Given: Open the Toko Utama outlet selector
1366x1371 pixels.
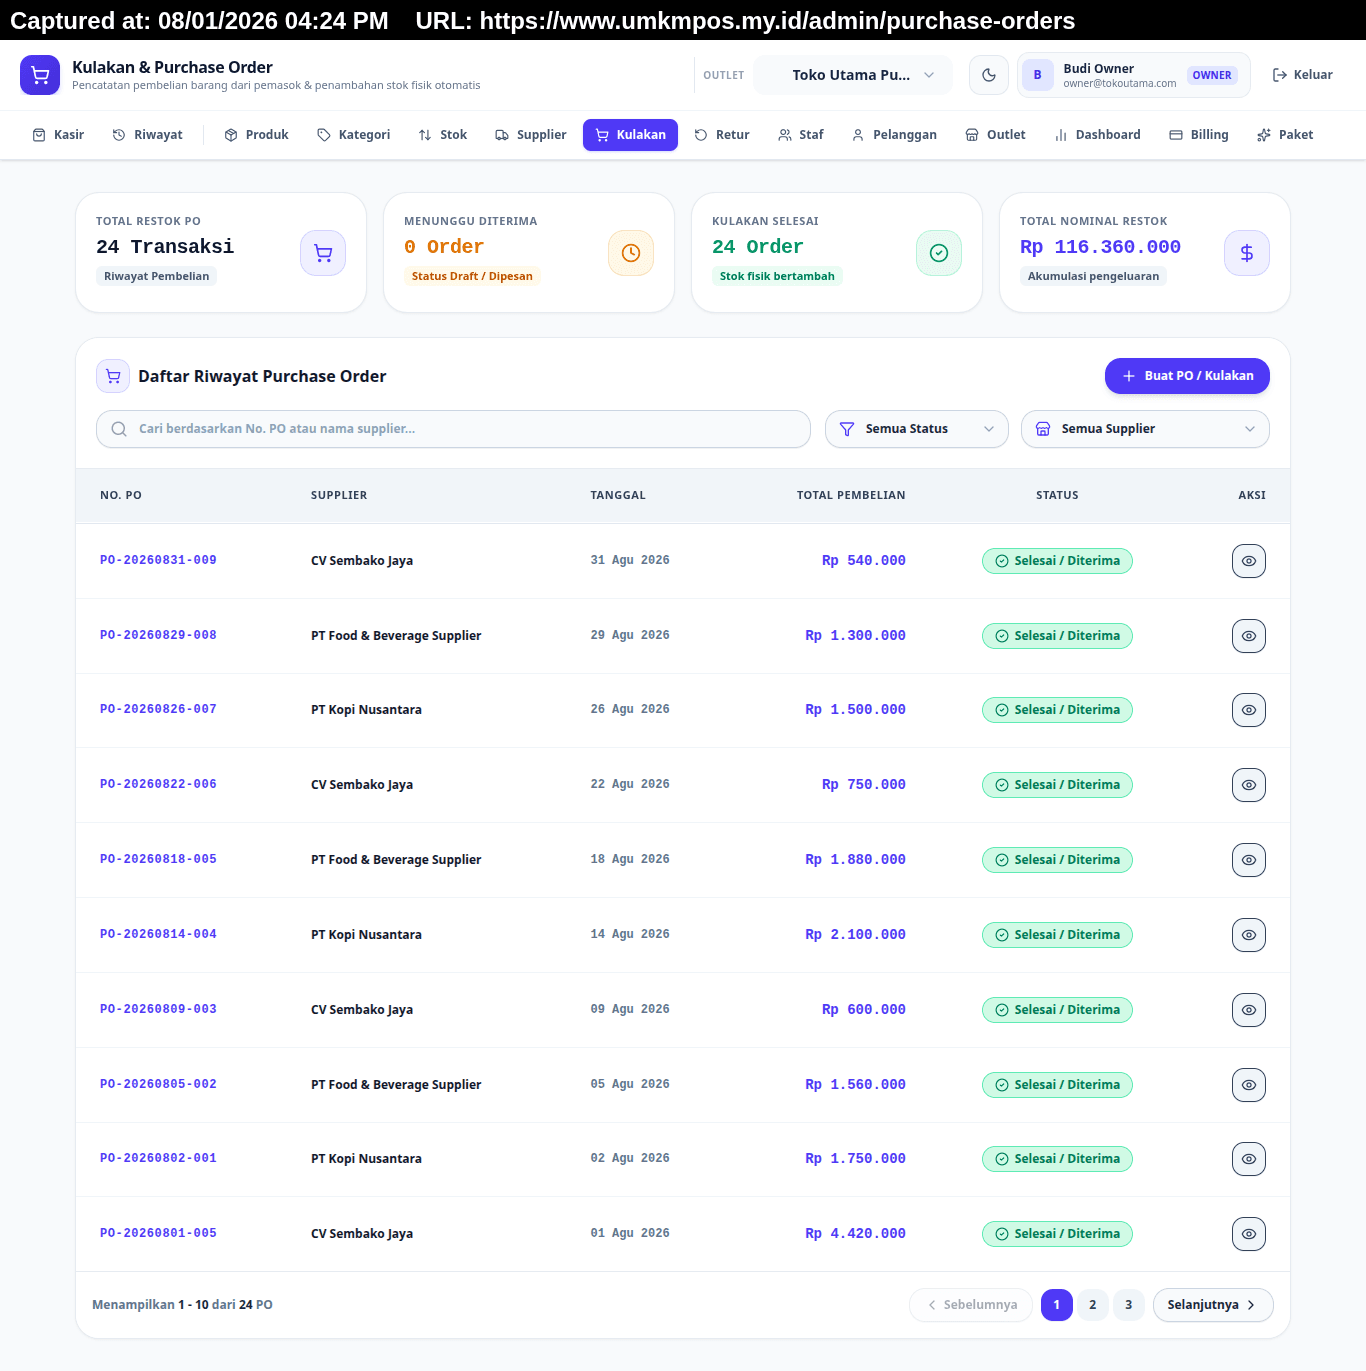Looking at the screenshot, I should pyautogui.click(x=853, y=75).
